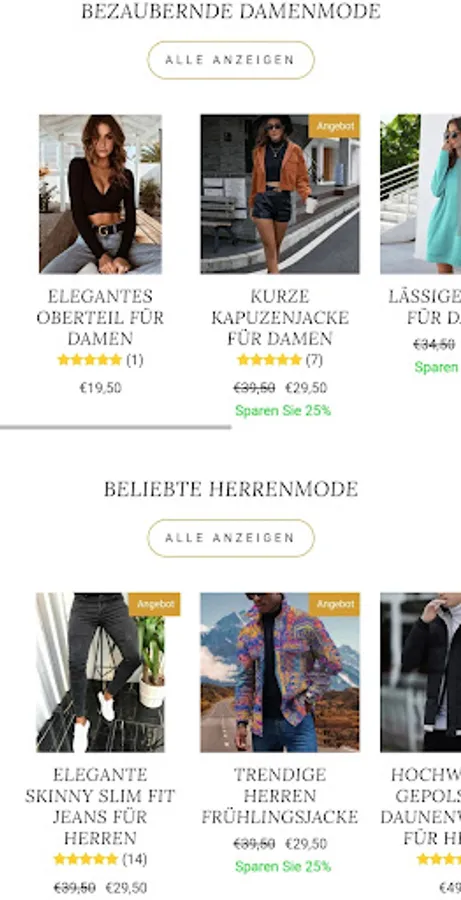Click star rating of Elegantes Oberteil
The image size is (461, 900).
[90, 360]
